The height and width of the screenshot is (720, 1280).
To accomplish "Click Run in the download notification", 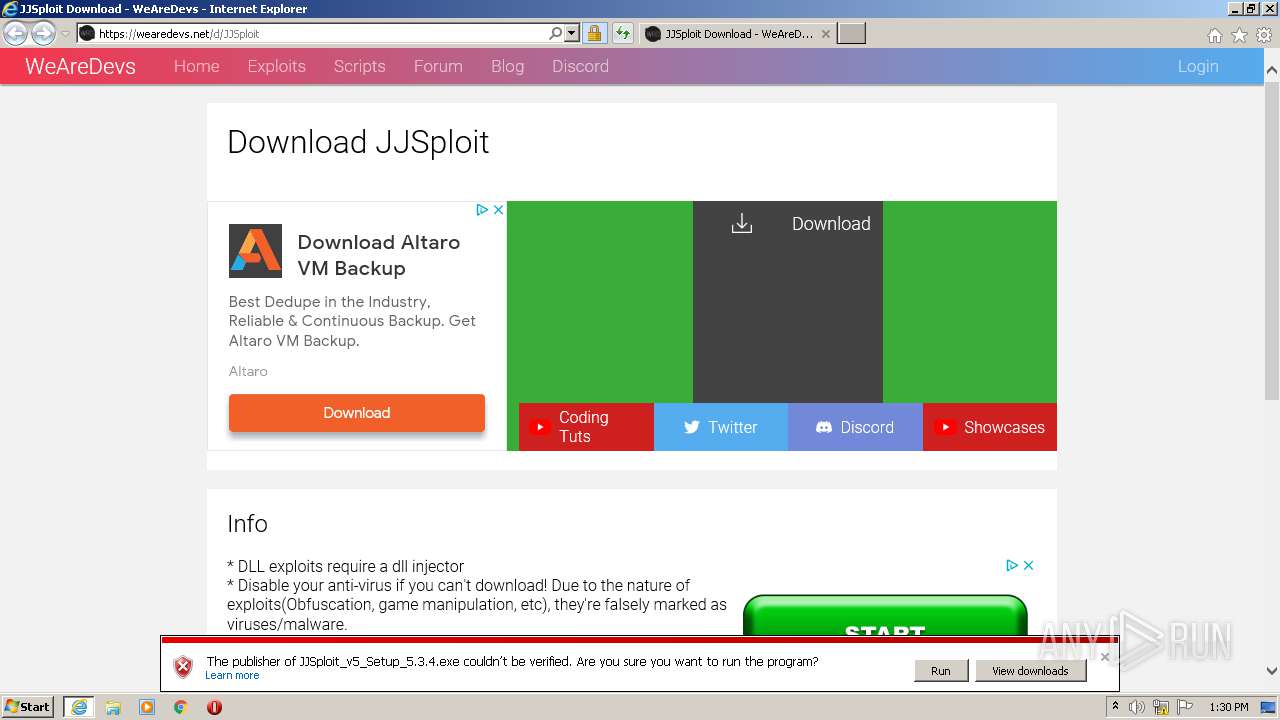I will (x=941, y=671).
